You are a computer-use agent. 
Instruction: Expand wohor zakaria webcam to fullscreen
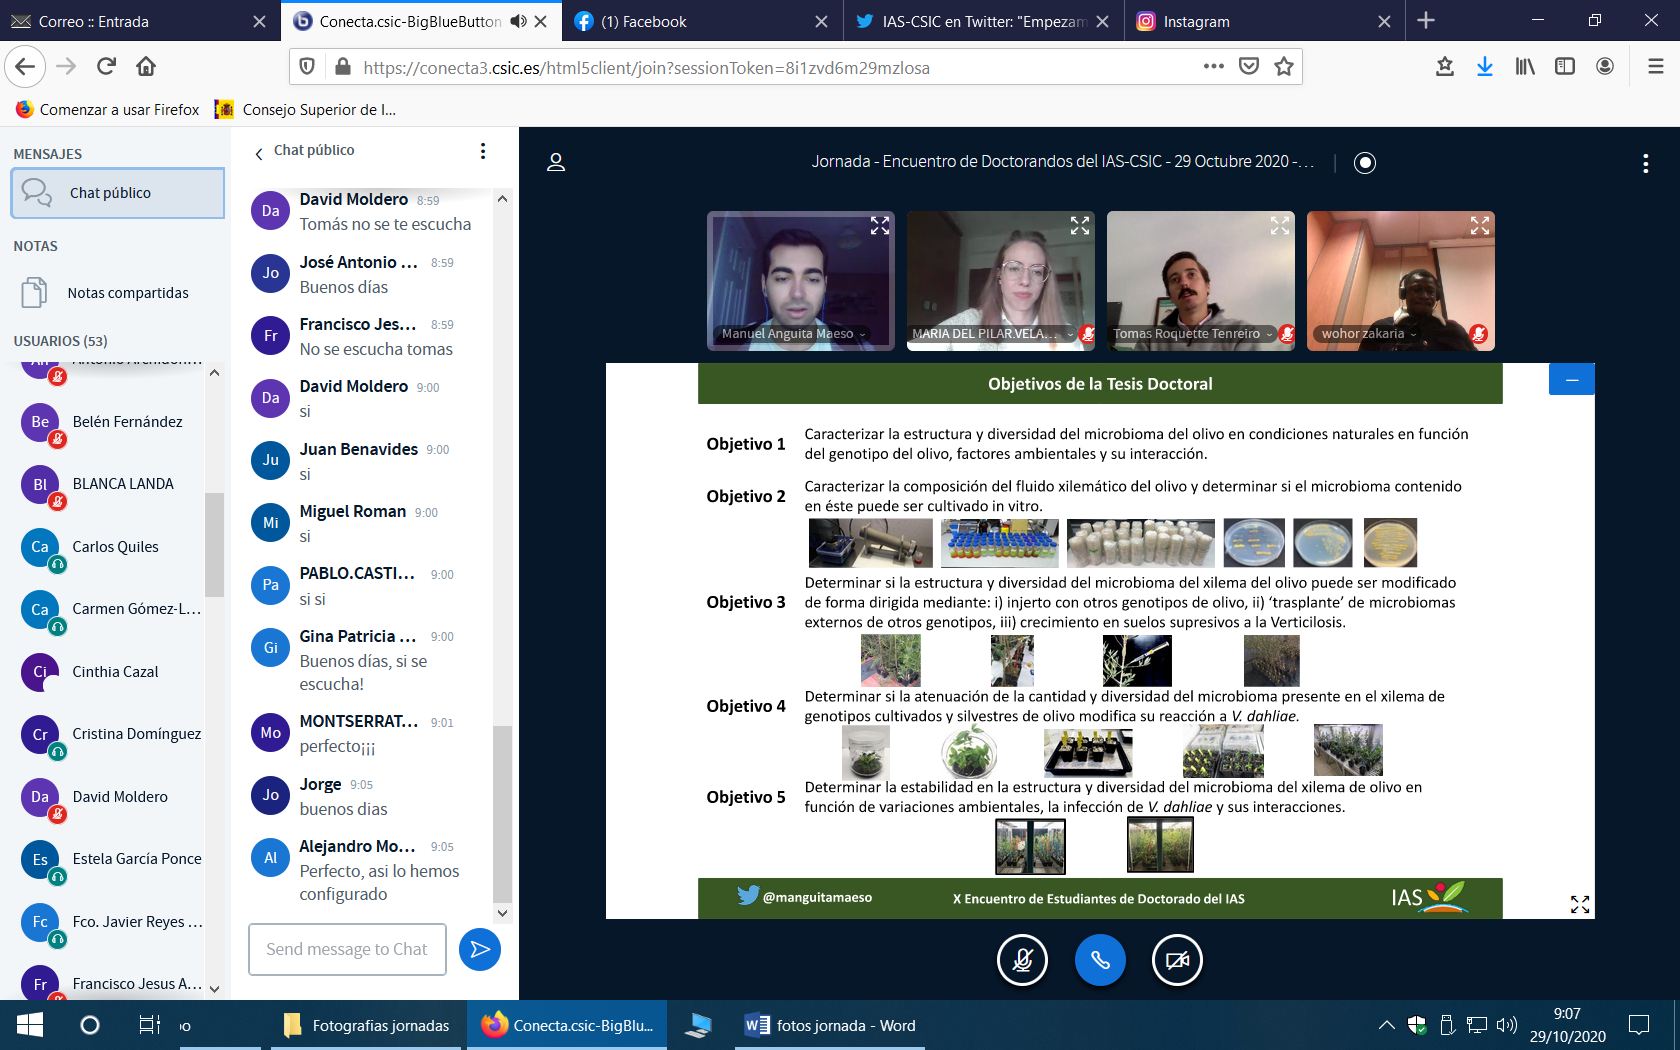tap(1479, 226)
